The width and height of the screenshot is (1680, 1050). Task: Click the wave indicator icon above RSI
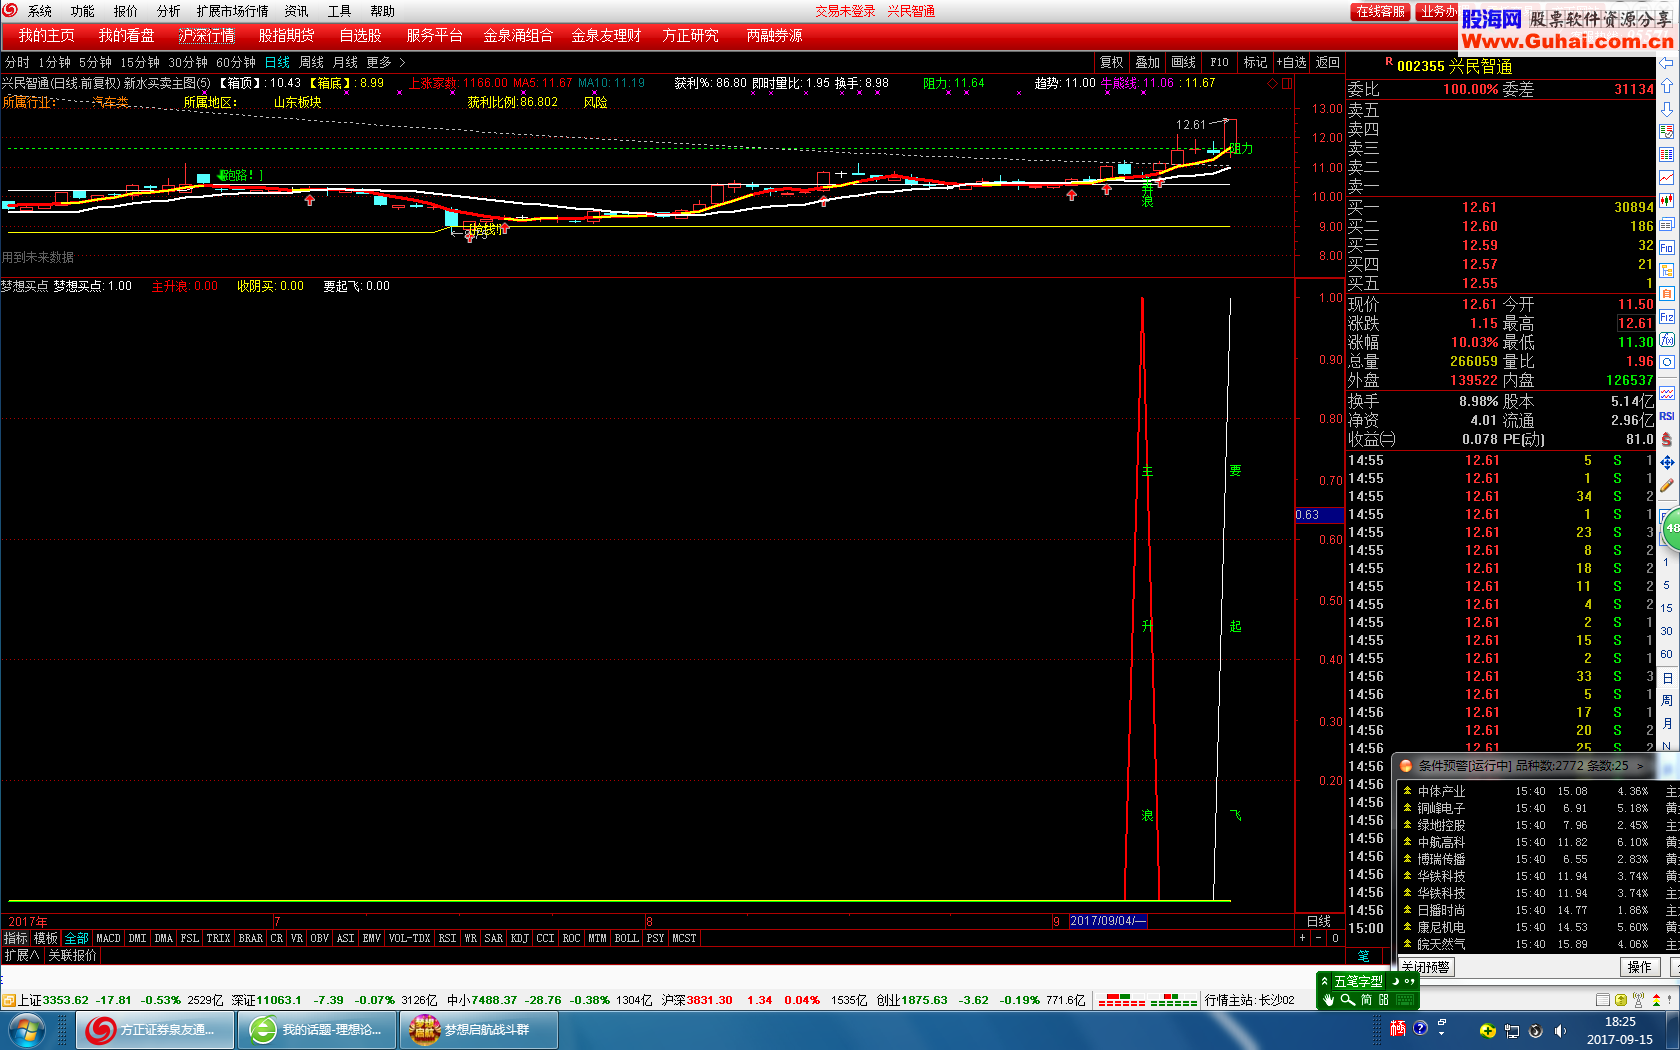(x=1666, y=393)
